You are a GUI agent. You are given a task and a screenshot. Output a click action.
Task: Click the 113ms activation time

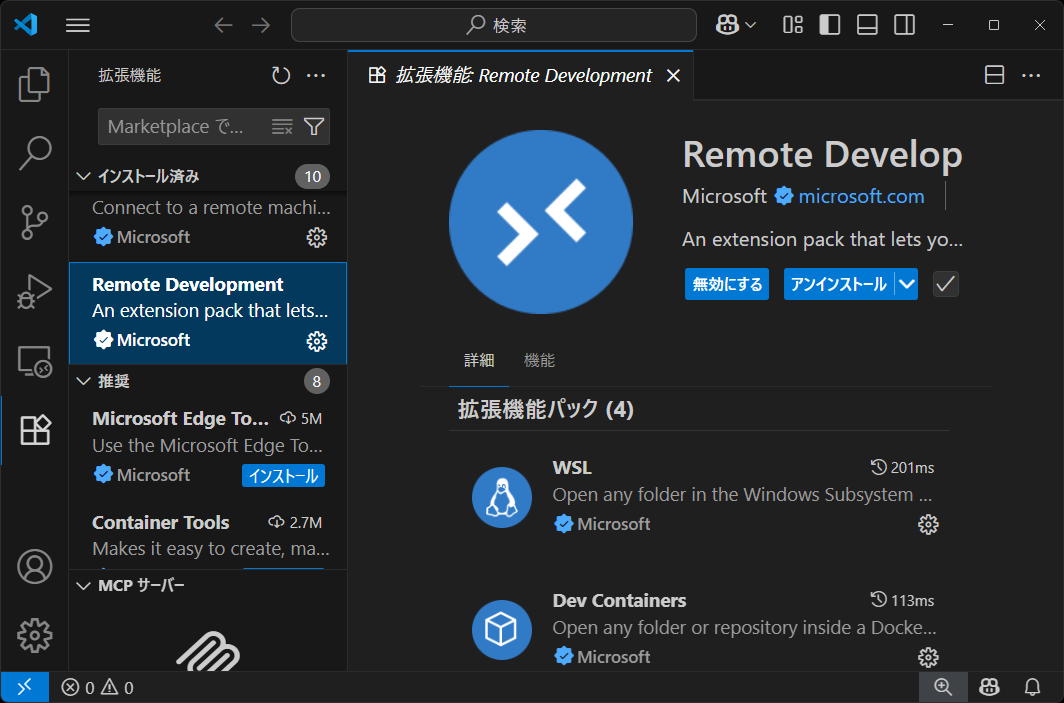902,601
